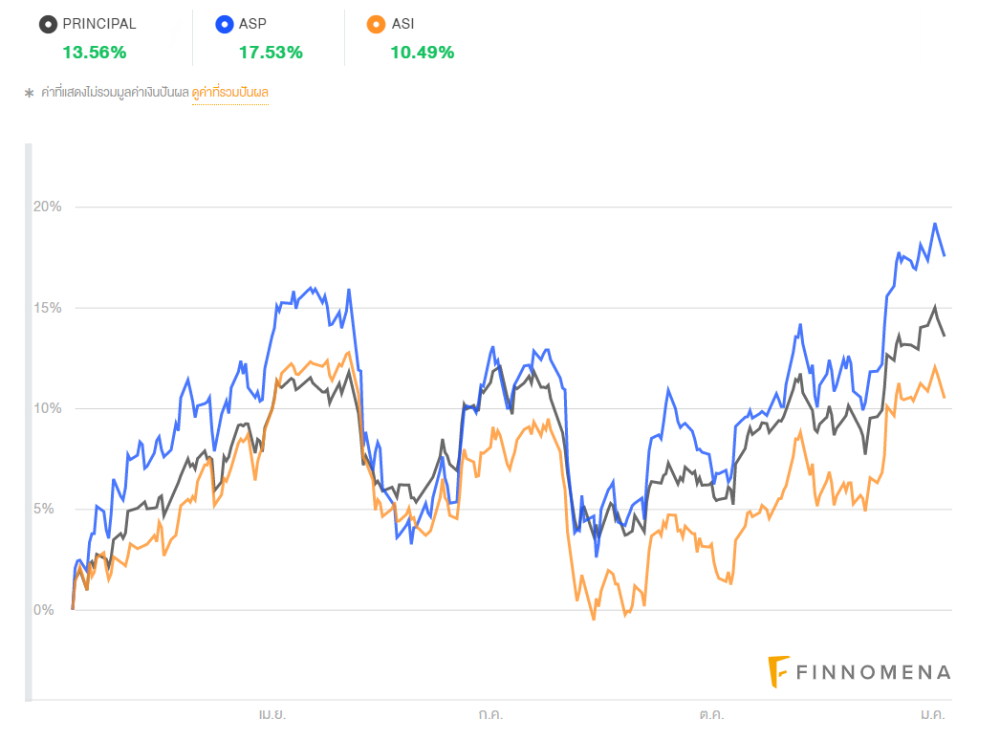Toggle the ASI series name label

click(403, 24)
